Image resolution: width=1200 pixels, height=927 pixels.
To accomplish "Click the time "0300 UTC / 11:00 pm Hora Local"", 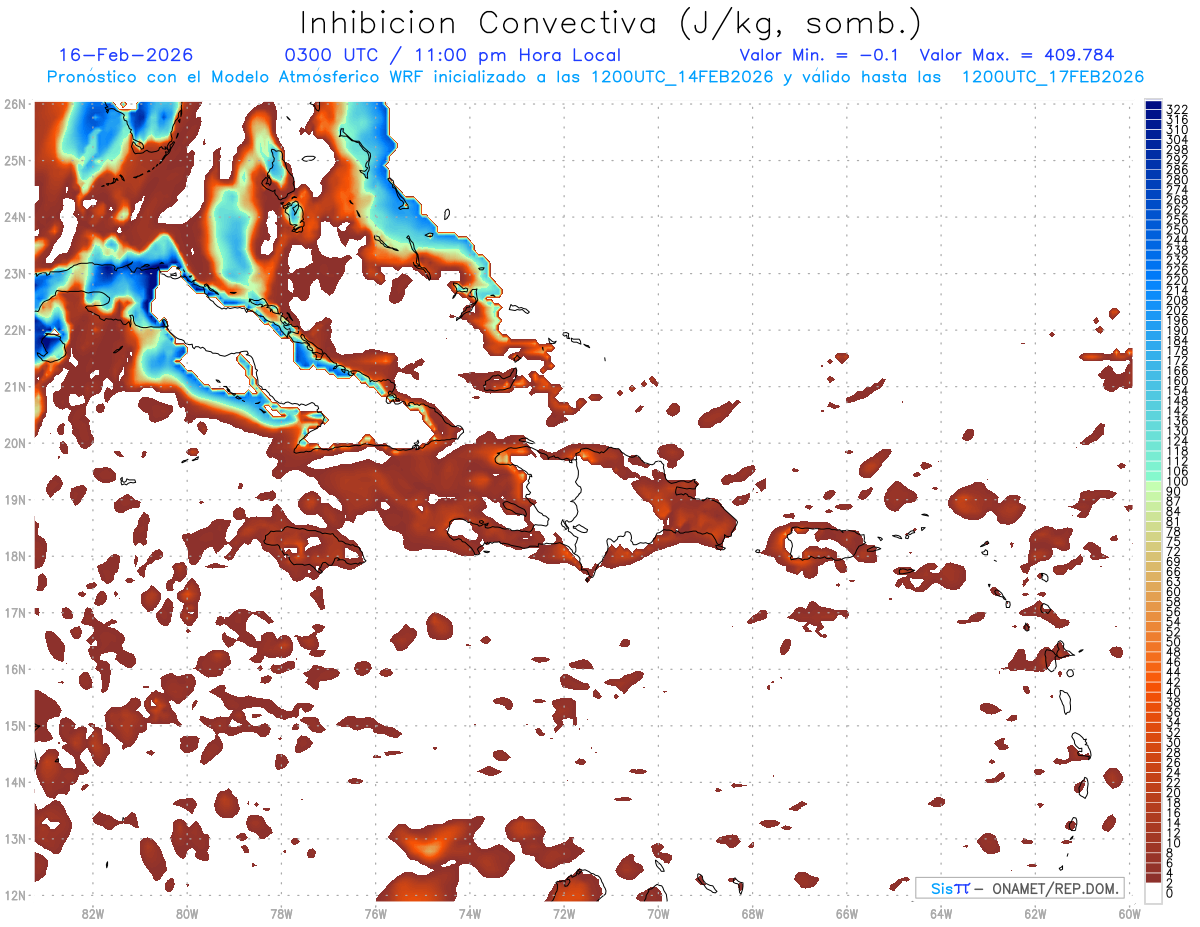I will (x=453, y=55).
